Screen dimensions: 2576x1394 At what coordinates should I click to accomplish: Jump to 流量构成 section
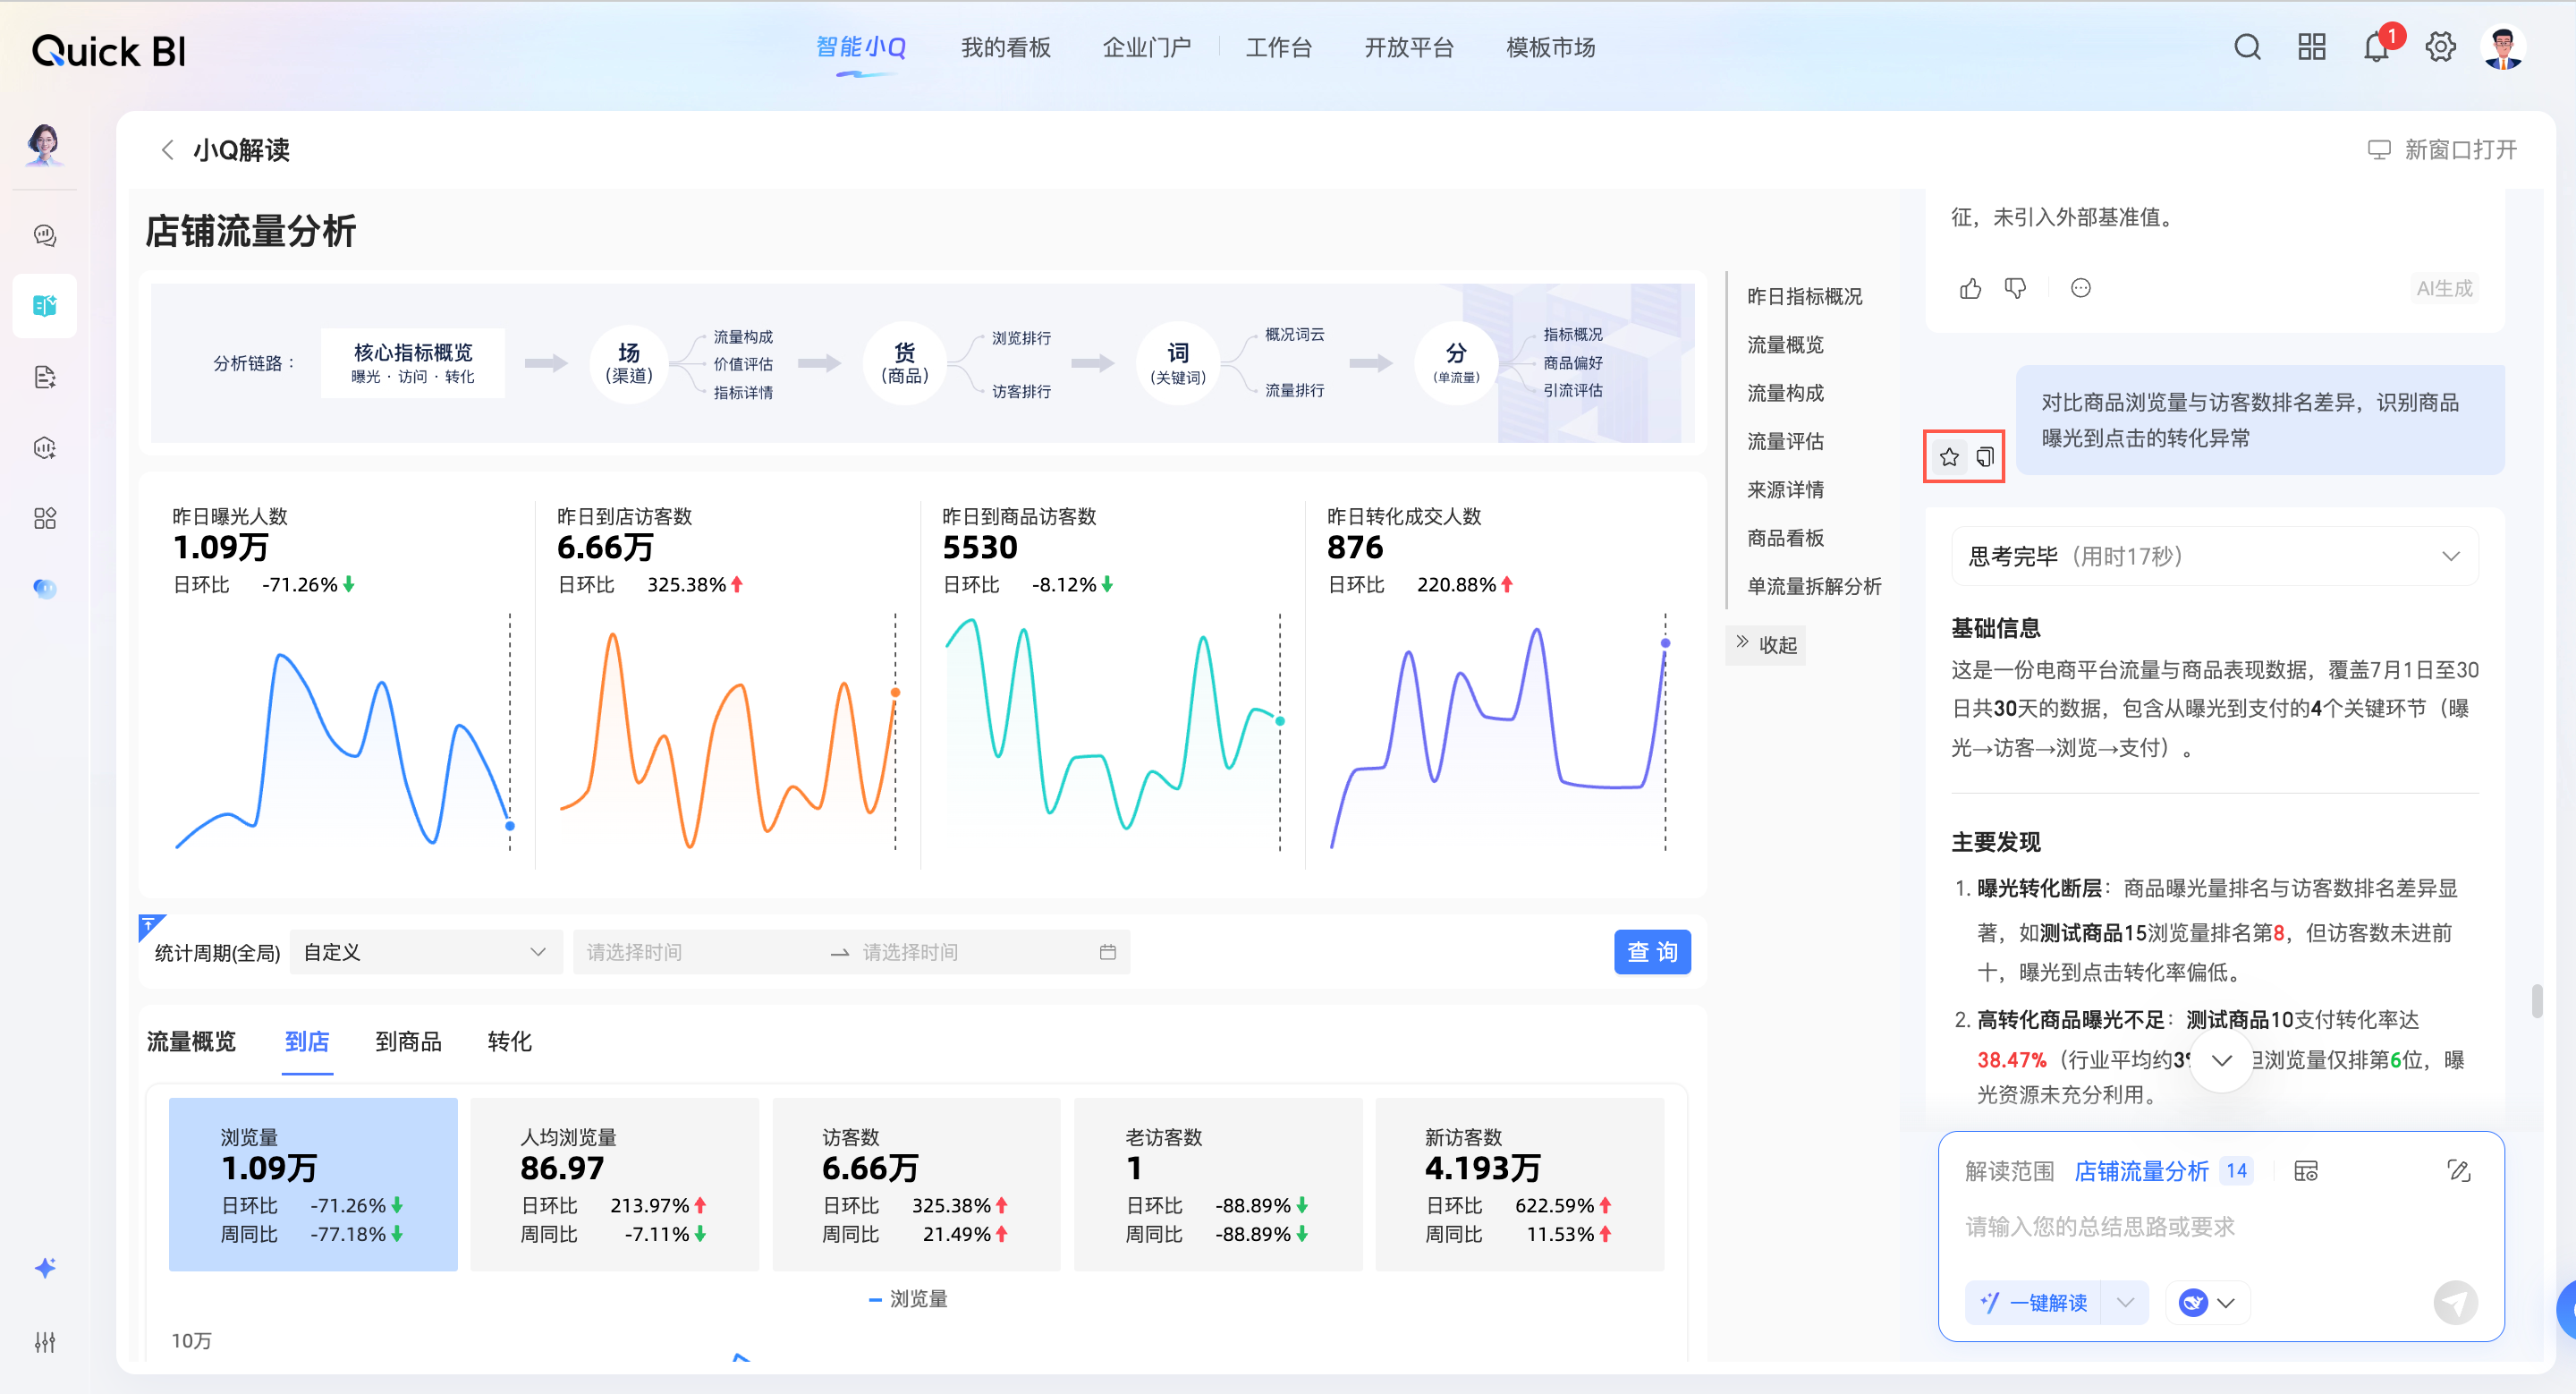pyautogui.click(x=1785, y=393)
